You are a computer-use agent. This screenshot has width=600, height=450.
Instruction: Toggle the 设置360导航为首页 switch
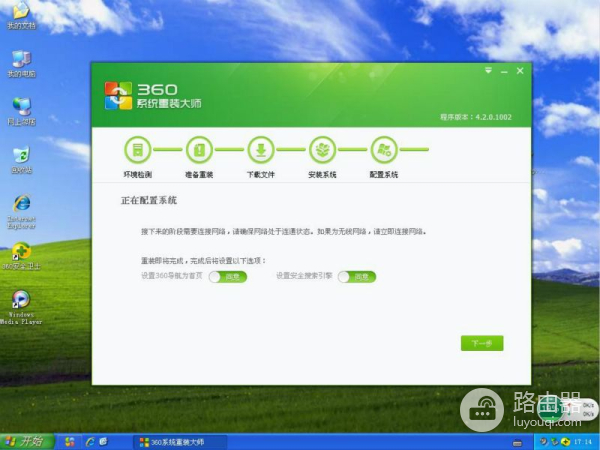point(228,277)
